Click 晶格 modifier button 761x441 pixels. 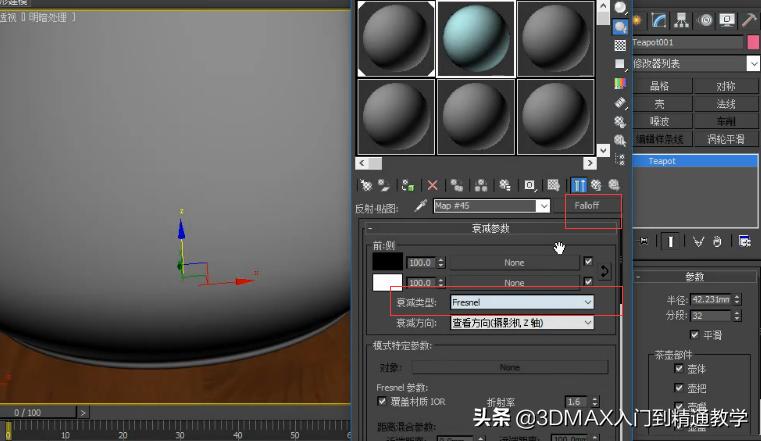pos(660,86)
